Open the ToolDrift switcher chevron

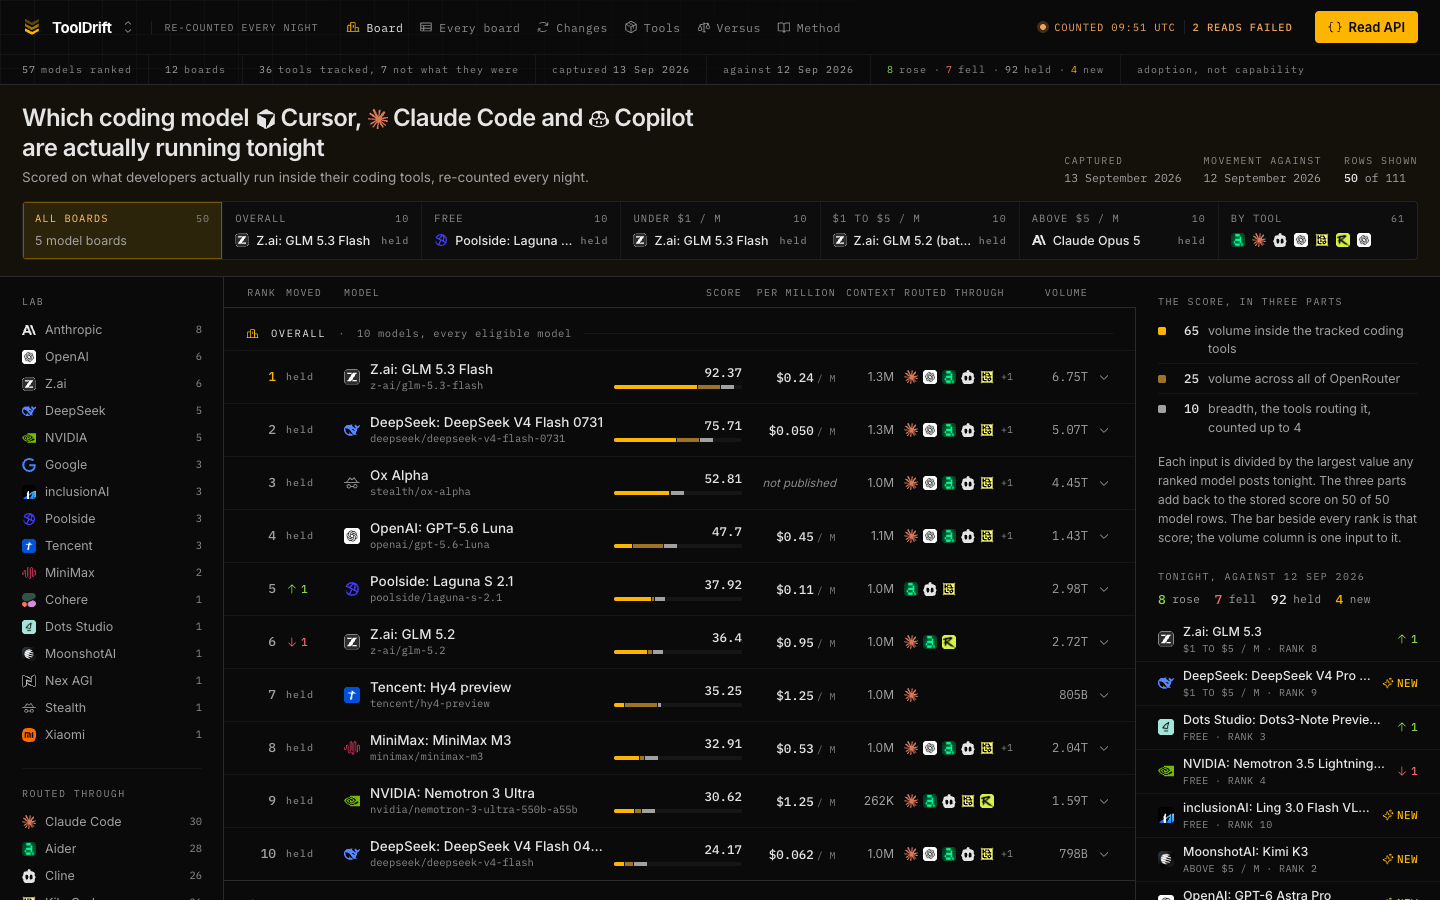coord(128,27)
